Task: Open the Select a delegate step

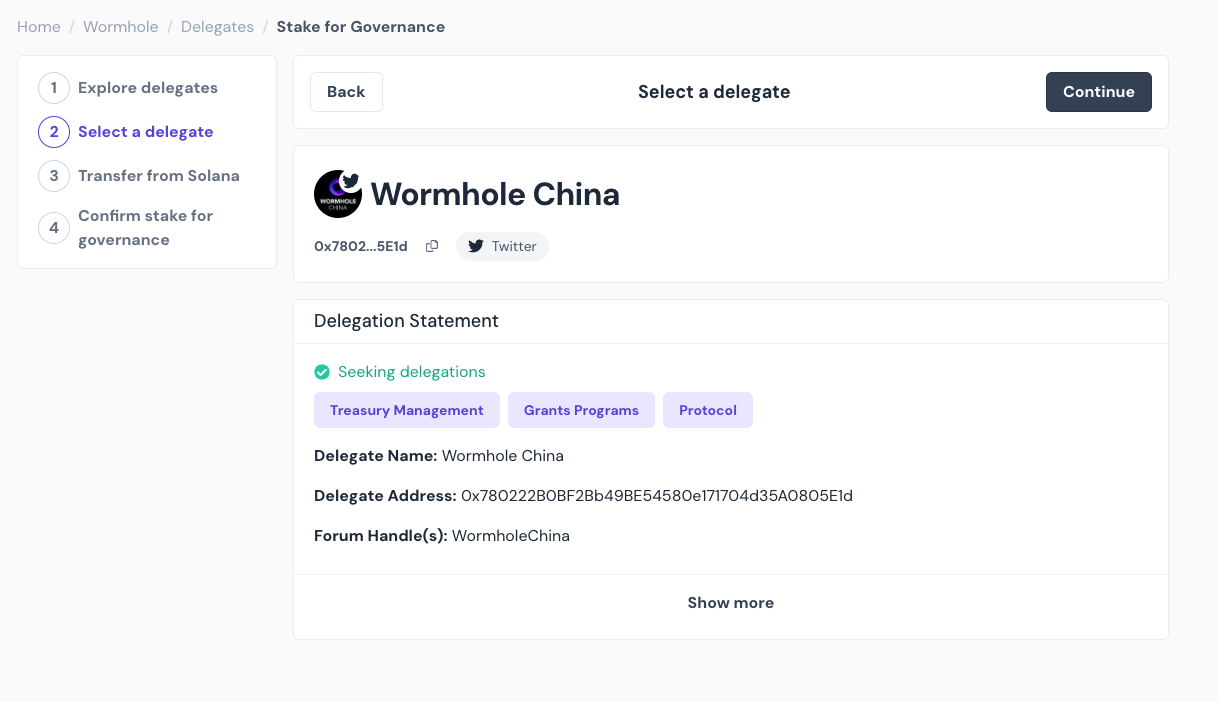Action: 146,132
